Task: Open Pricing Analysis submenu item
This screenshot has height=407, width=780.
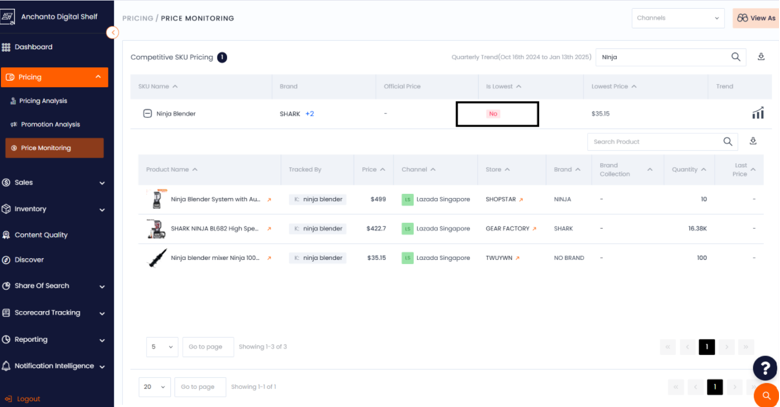Action: (43, 101)
